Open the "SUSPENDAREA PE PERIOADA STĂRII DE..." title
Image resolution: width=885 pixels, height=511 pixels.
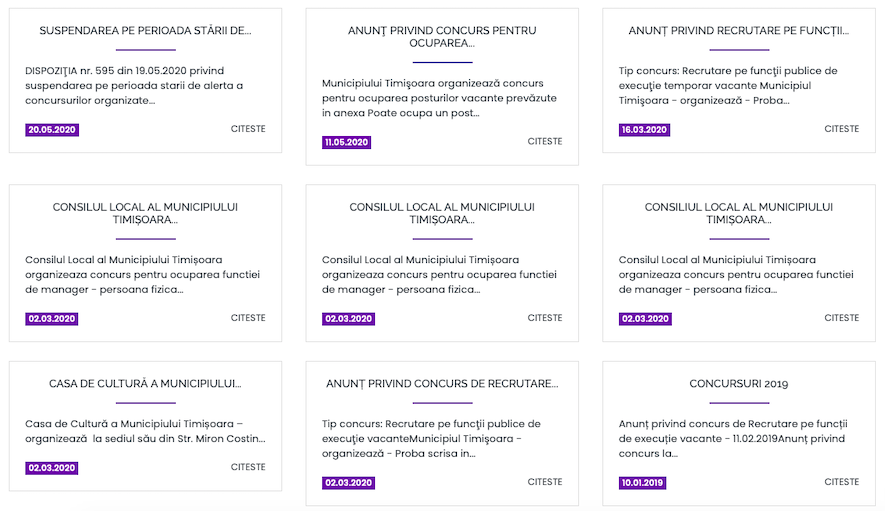(145, 31)
